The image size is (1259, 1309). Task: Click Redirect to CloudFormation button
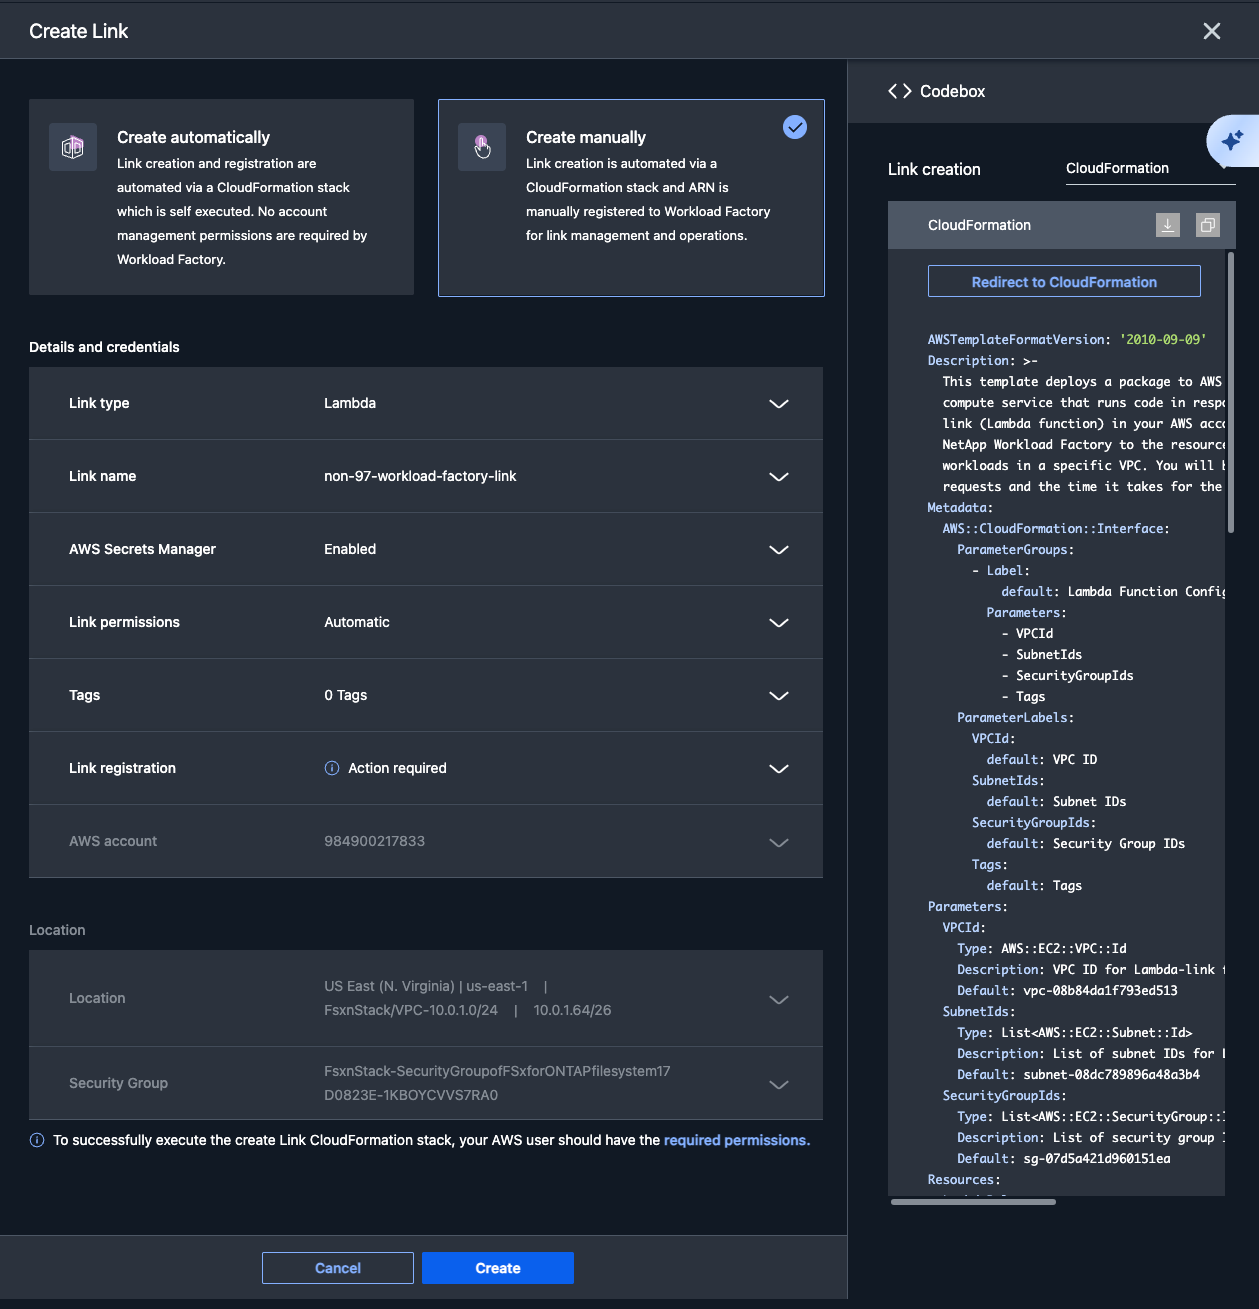pyautogui.click(x=1064, y=281)
